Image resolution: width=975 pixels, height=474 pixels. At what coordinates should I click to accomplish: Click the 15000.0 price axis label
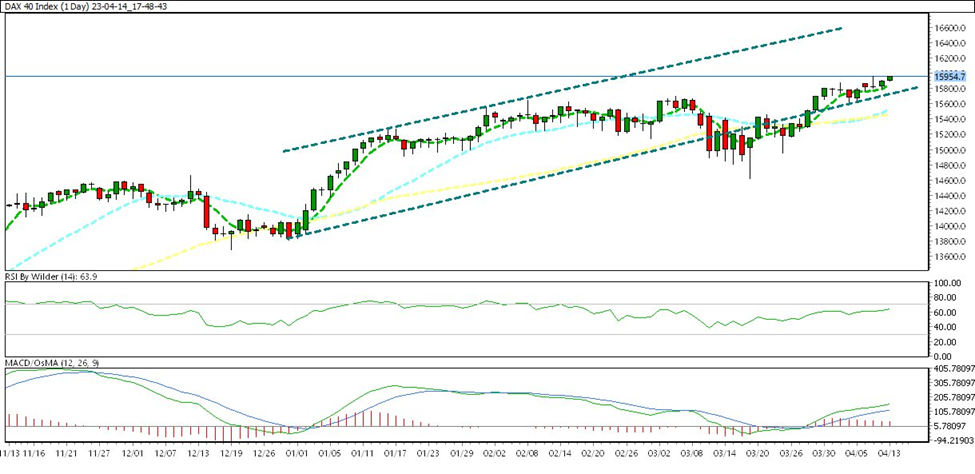click(951, 151)
